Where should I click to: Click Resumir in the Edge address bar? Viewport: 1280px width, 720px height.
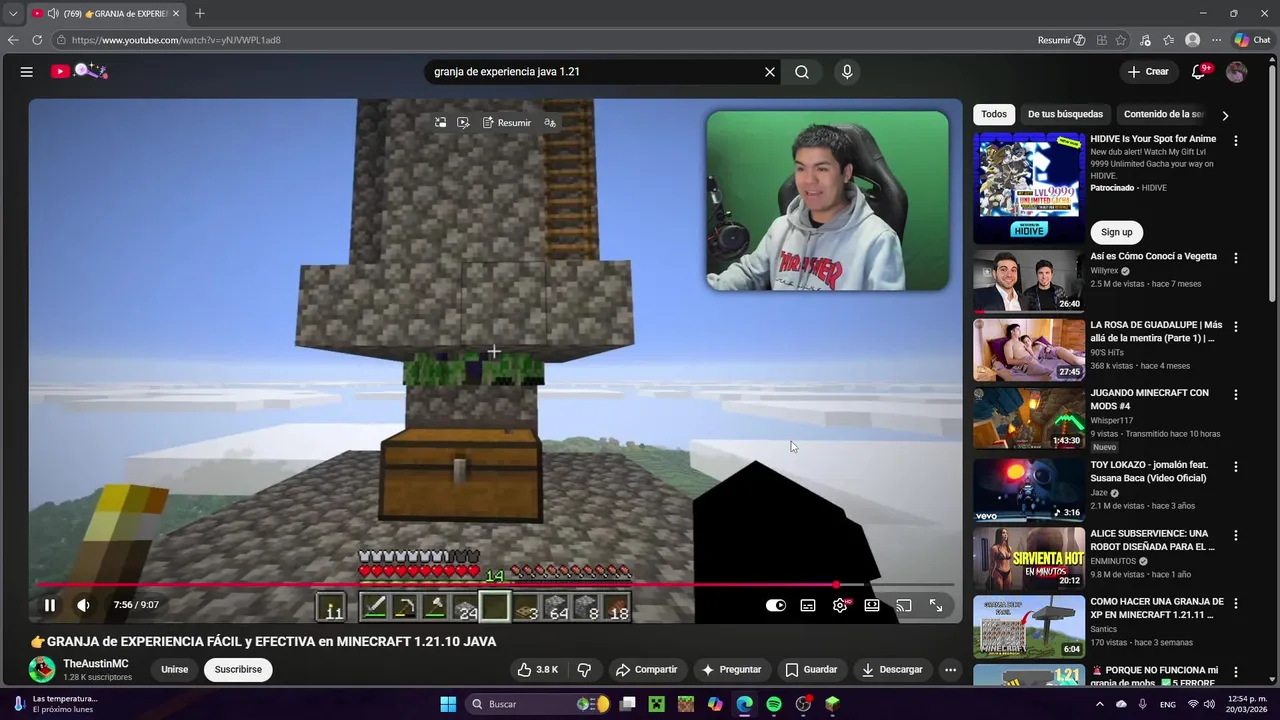point(1061,40)
